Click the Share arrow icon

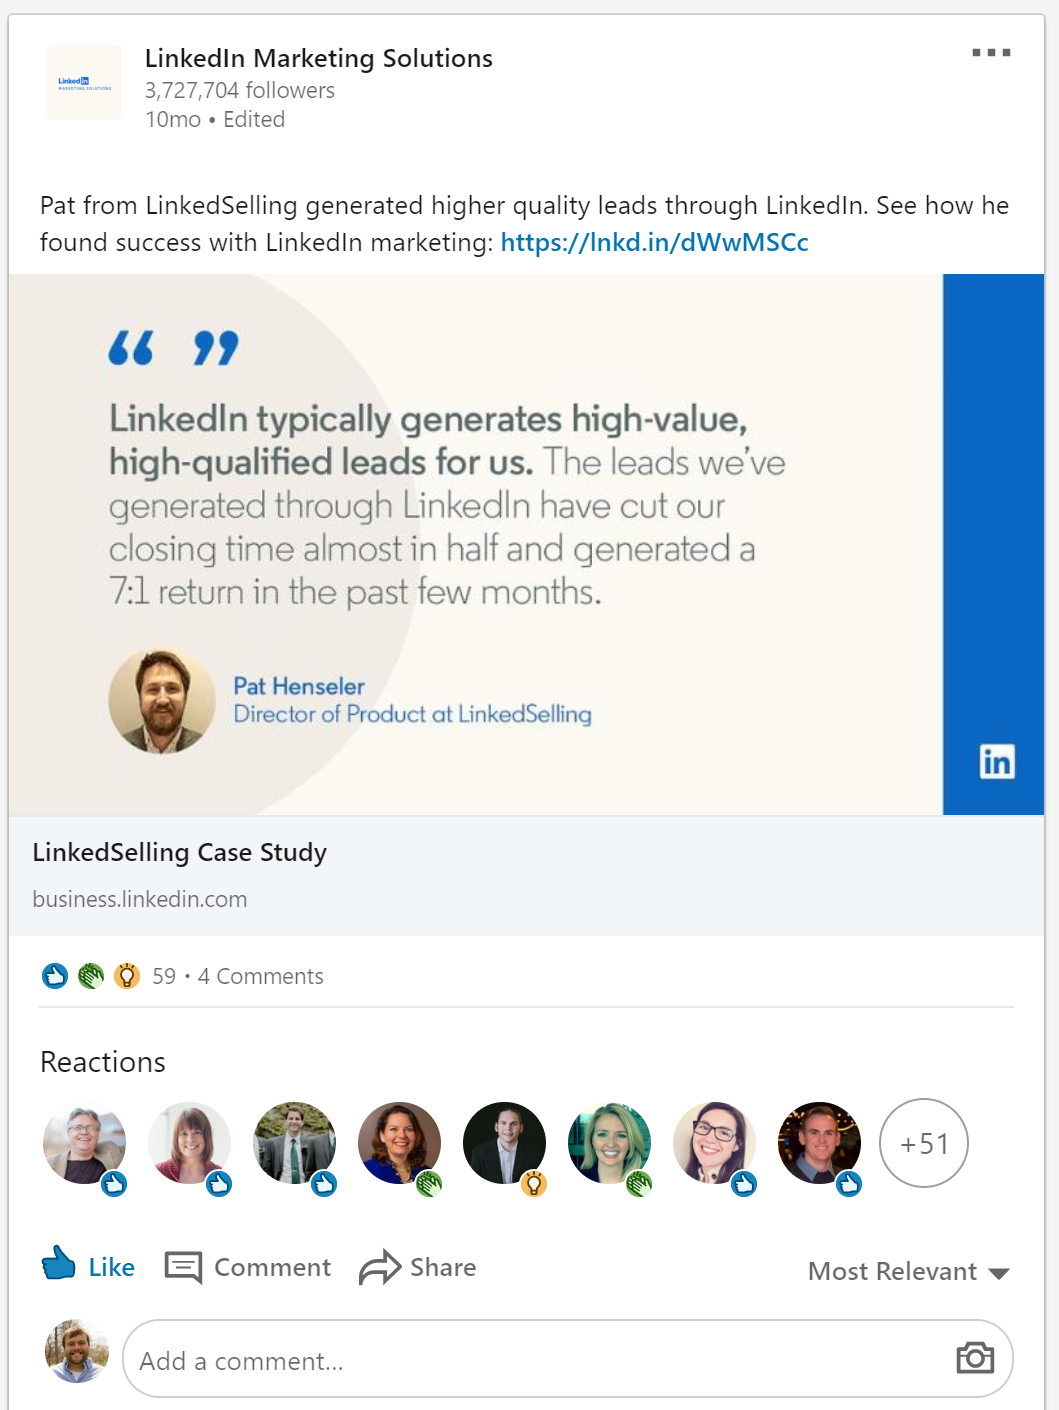[x=380, y=1267]
